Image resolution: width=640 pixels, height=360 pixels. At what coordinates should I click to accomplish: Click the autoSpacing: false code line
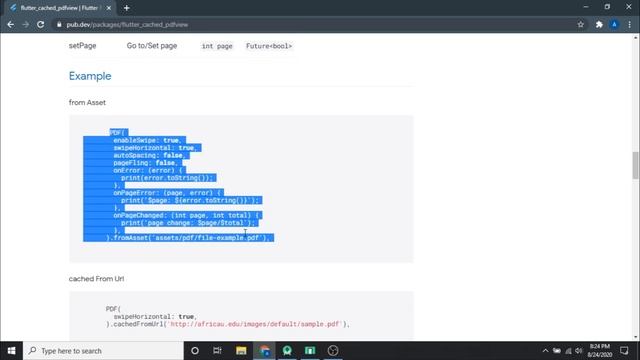(149, 156)
